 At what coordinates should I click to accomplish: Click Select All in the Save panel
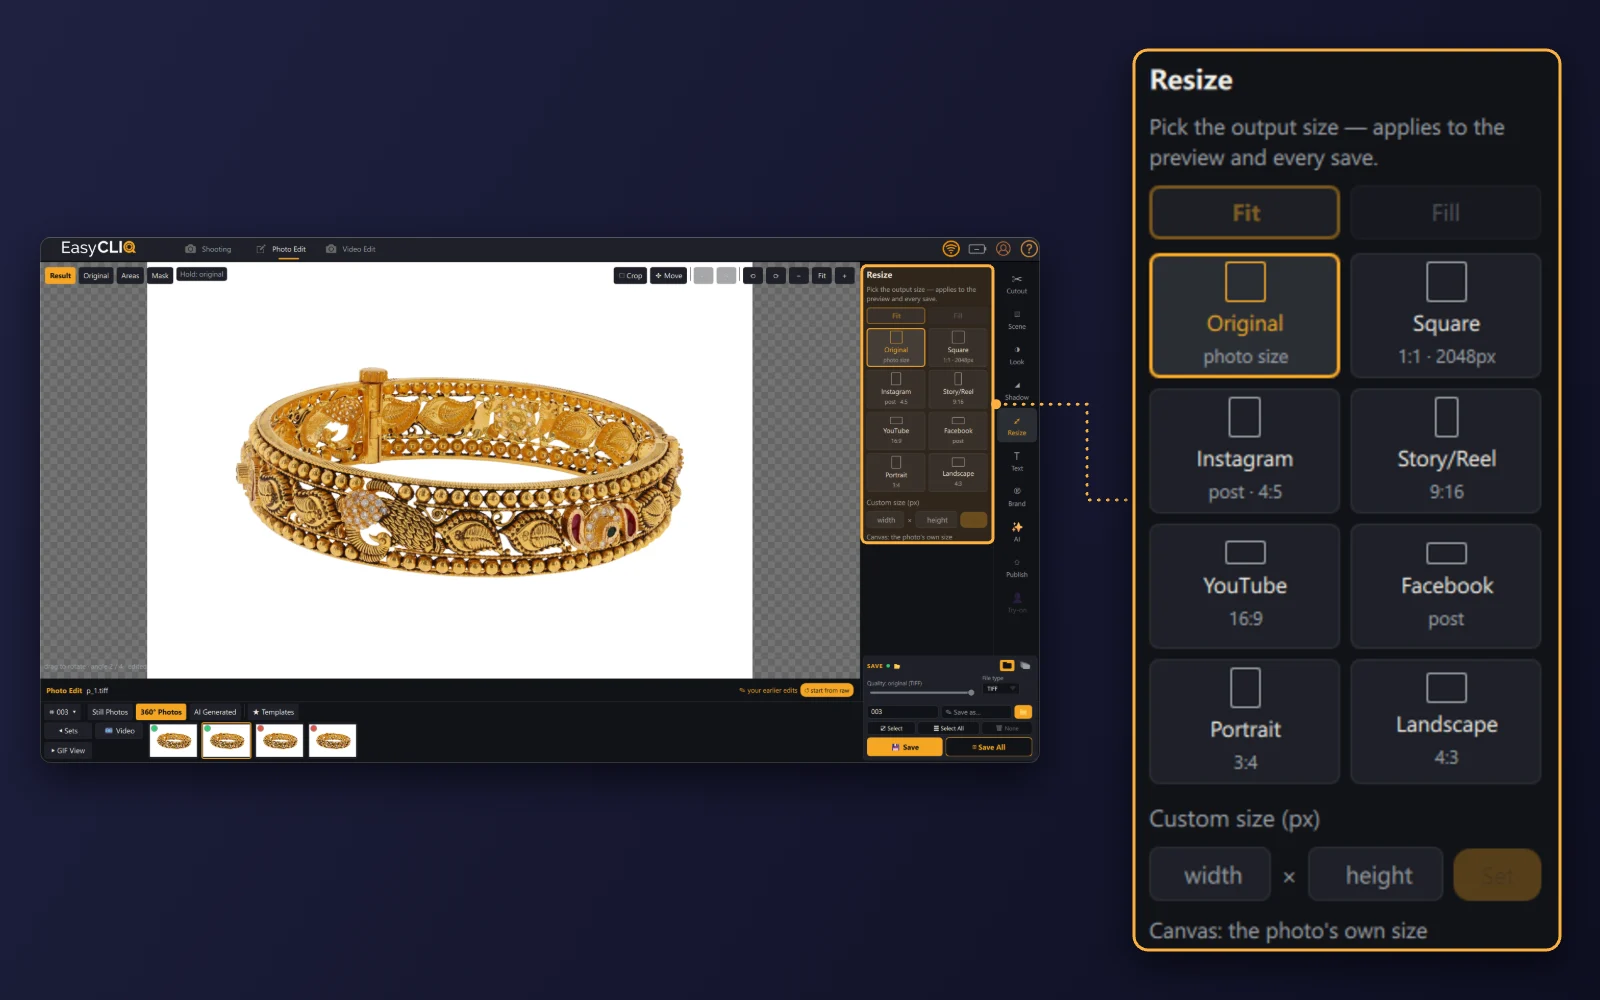[949, 728]
